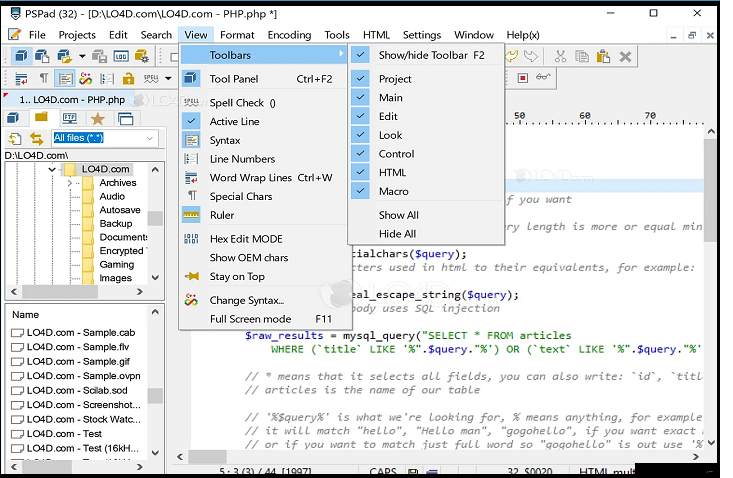
Task: Open the All files filter dropdown
Action: [150, 138]
